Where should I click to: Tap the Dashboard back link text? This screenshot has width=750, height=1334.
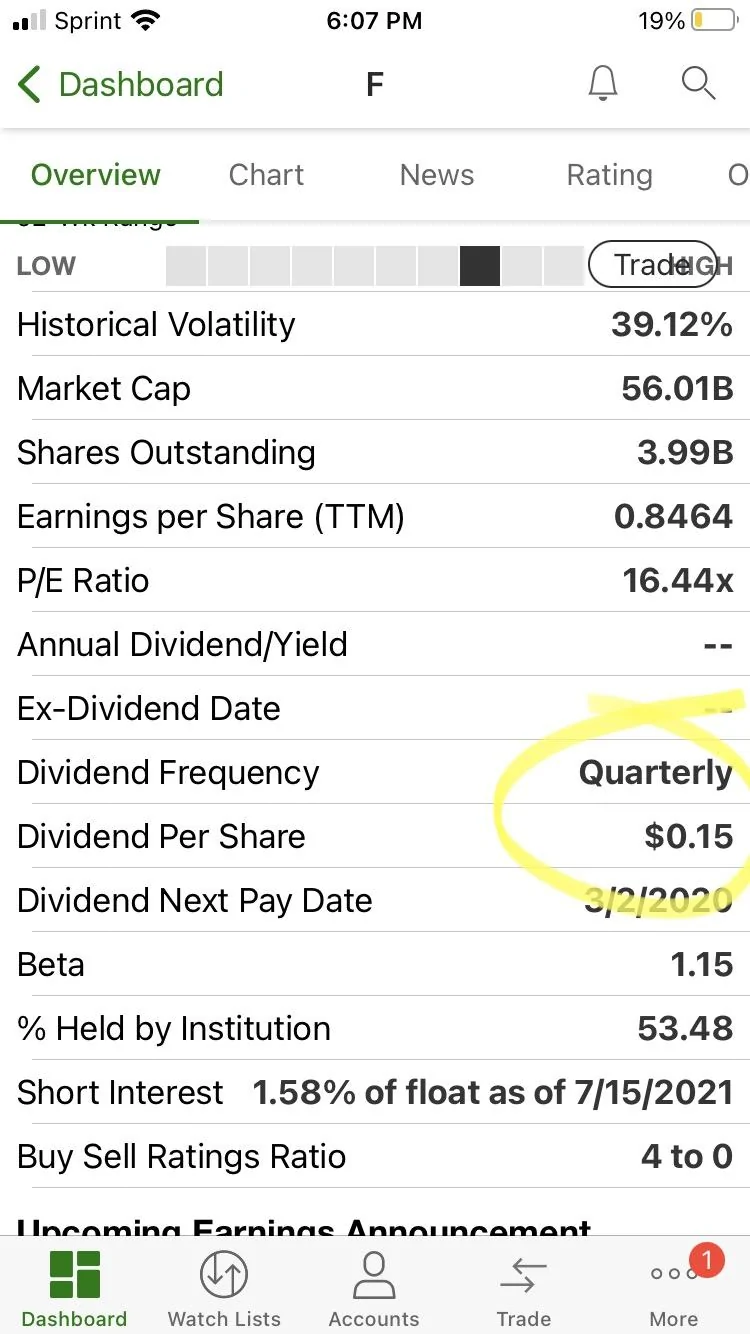click(141, 85)
